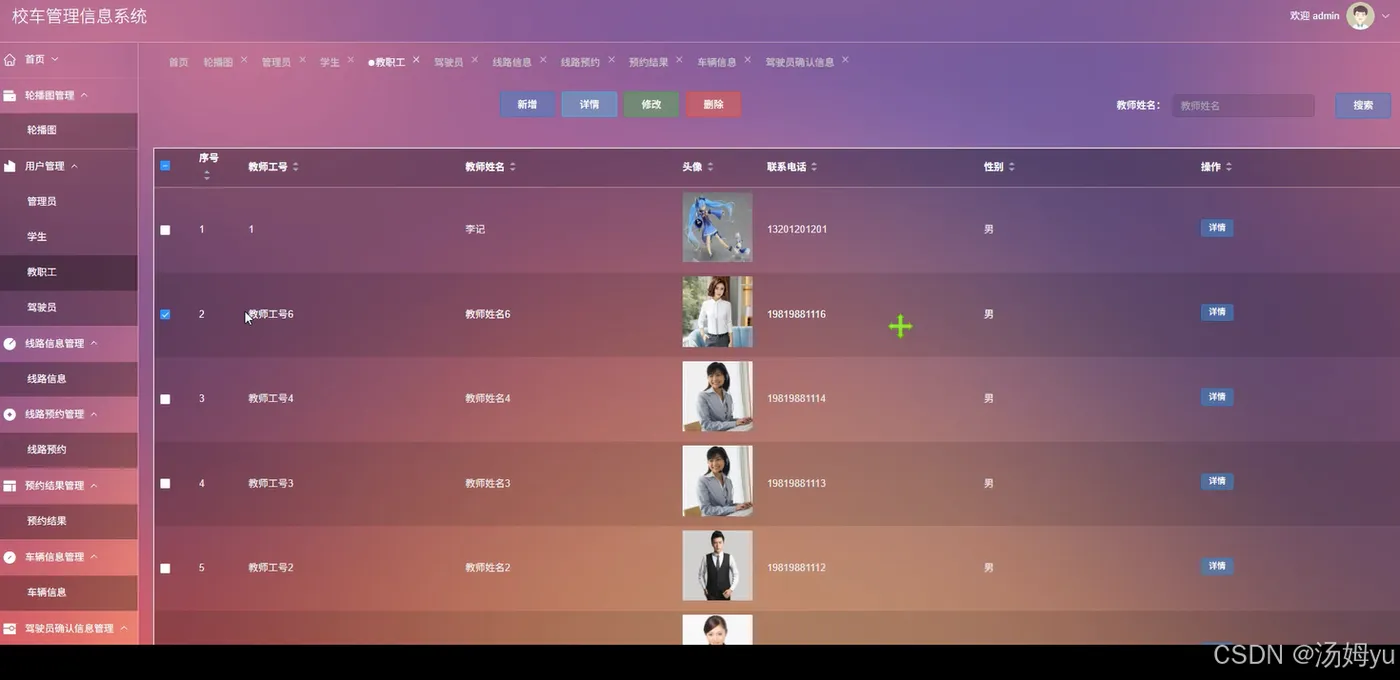
Task: Switch to the 车辆信息 tab
Action: point(717,62)
